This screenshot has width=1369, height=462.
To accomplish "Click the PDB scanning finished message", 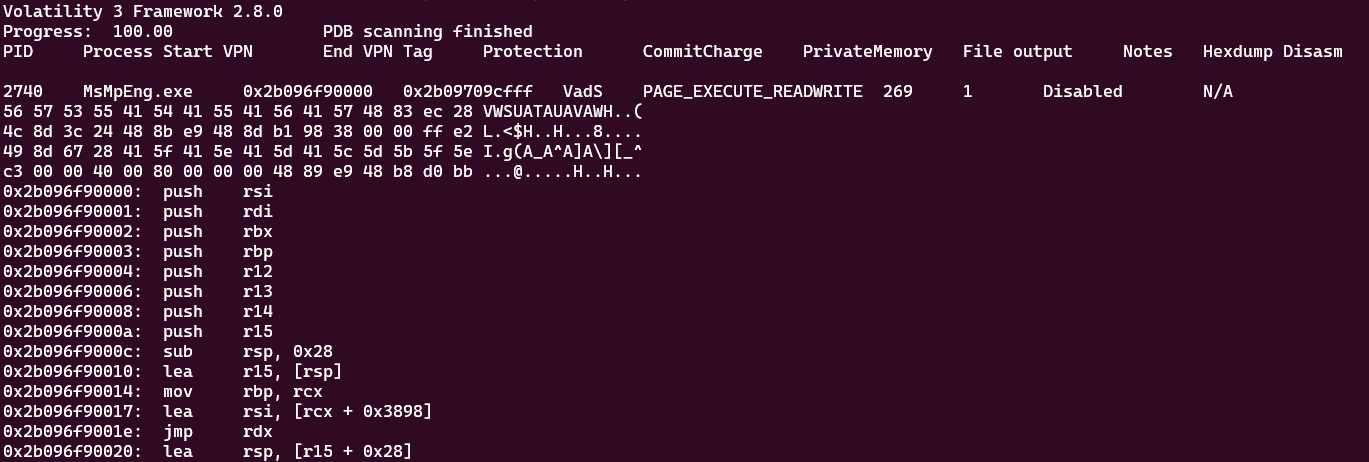I will click(x=427, y=32).
